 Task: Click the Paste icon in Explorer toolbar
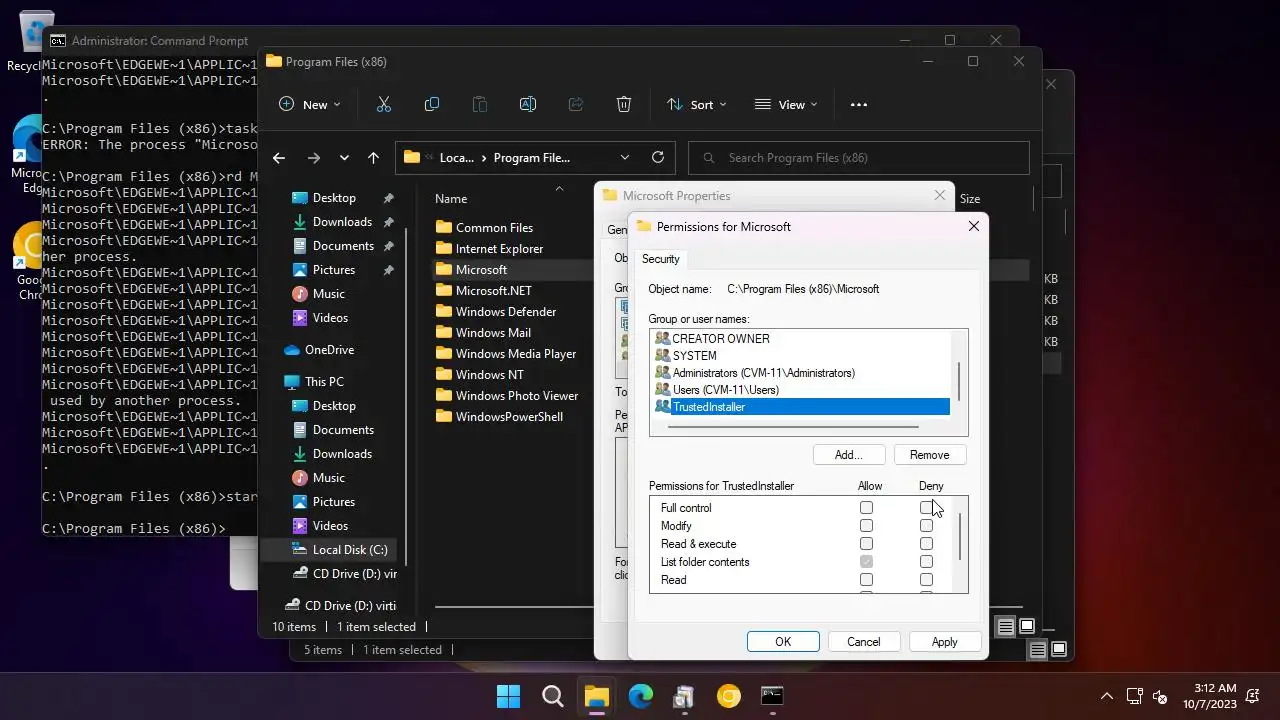(x=480, y=104)
